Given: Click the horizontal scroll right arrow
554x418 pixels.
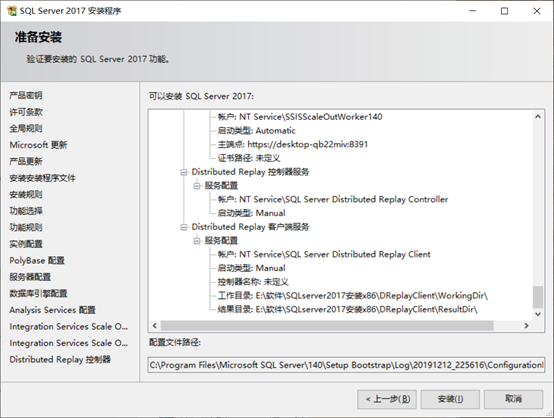Looking at the screenshot, I should tap(526, 325).
